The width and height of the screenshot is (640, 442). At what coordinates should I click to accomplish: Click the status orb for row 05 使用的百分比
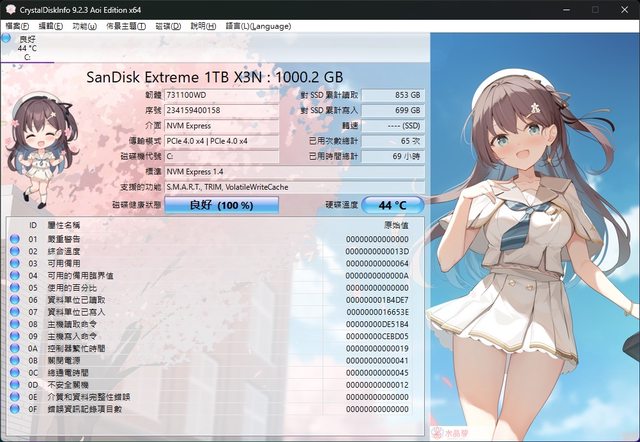pyautogui.click(x=15, y=287)
